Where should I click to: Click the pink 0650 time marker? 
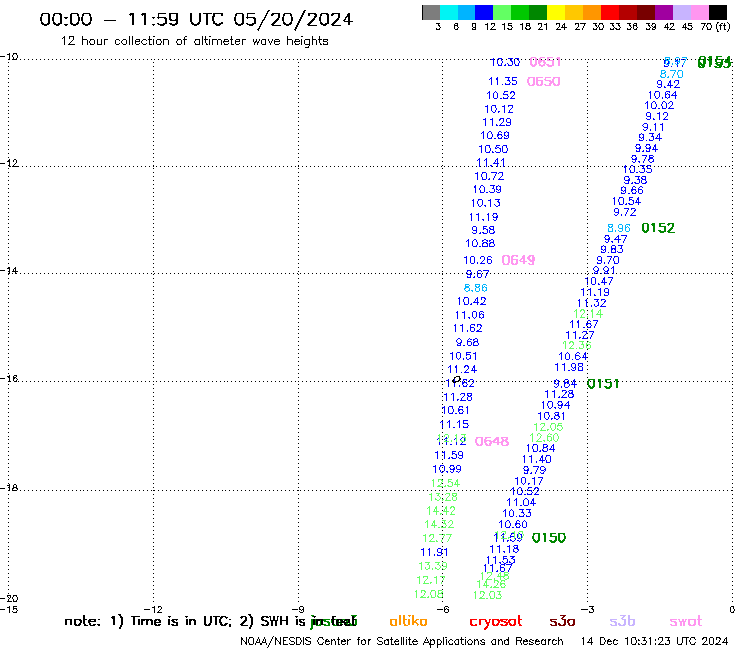[x=543, y=82]
